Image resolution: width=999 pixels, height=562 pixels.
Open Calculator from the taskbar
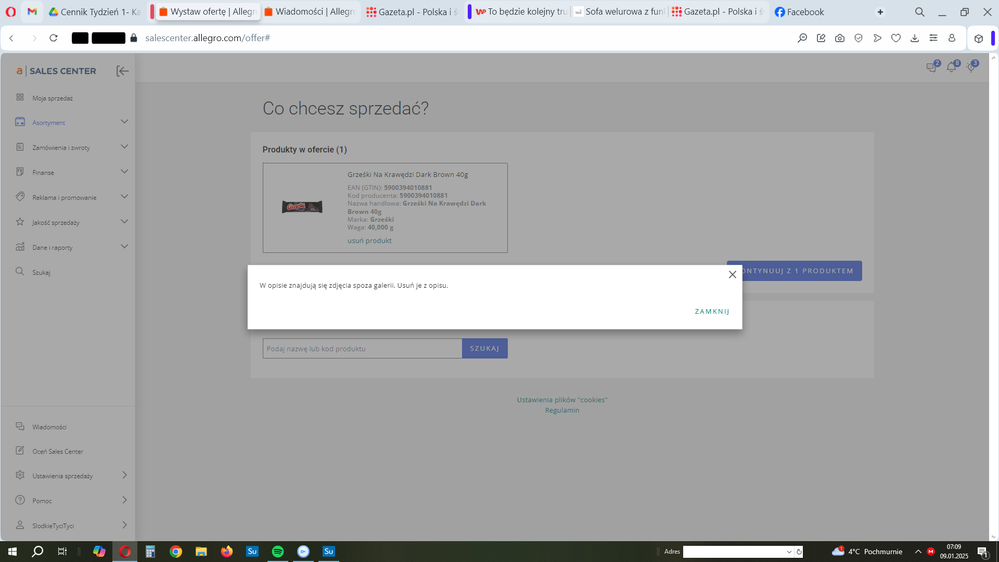point(150,552)
